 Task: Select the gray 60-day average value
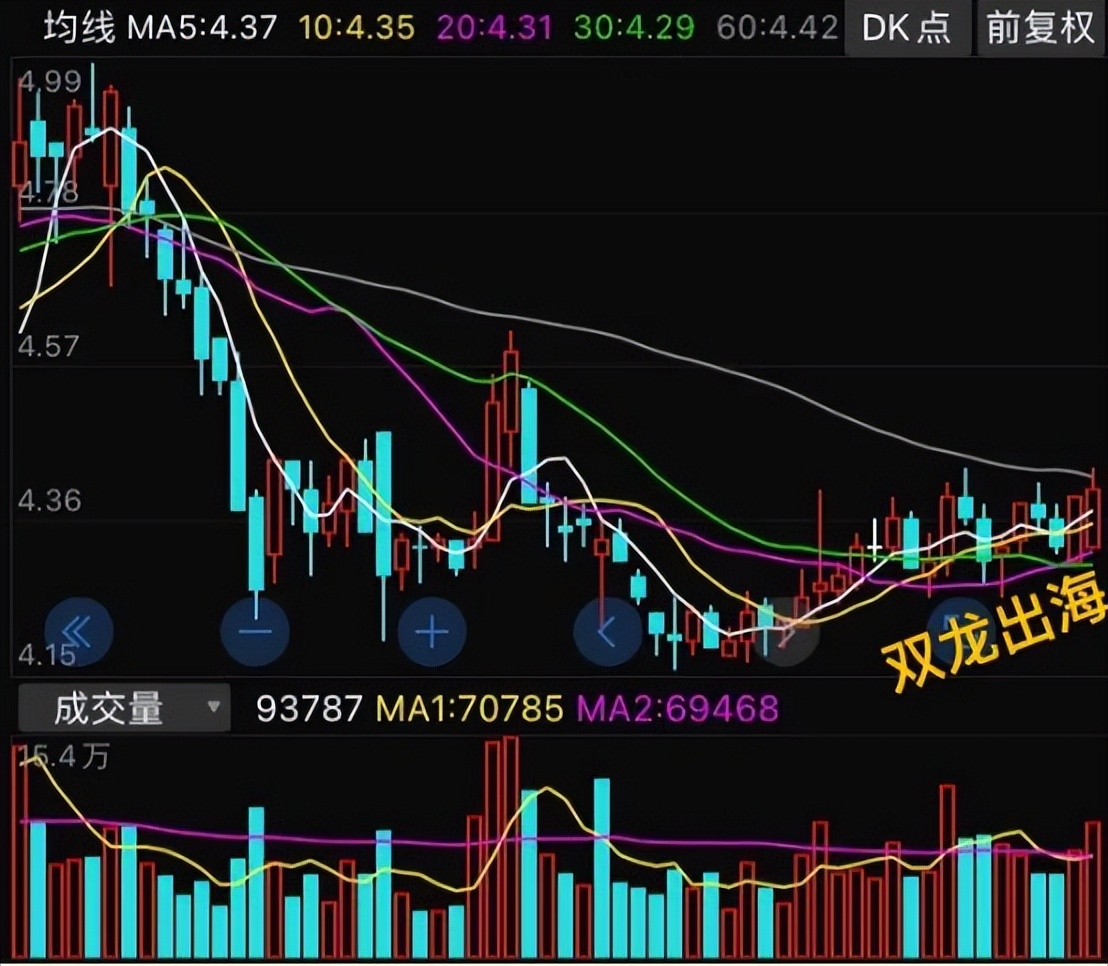pyautogui.click(x=777, y=28)
